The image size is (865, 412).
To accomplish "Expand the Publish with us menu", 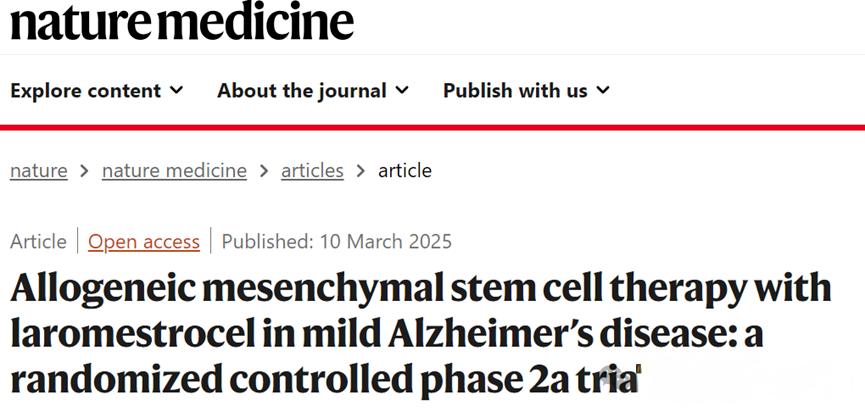I will click(x=526, y=90).
